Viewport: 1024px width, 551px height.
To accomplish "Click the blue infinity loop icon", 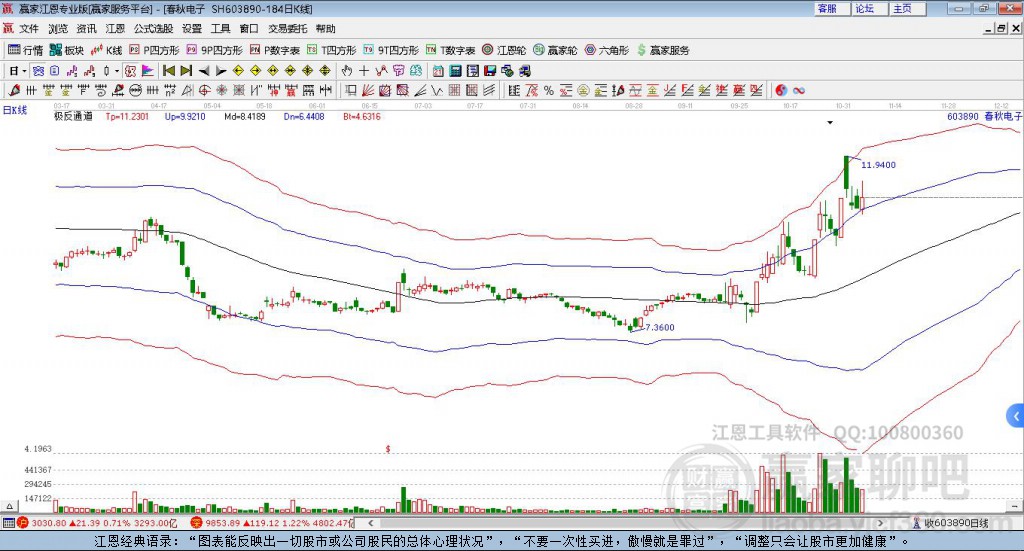I will 799,91.
